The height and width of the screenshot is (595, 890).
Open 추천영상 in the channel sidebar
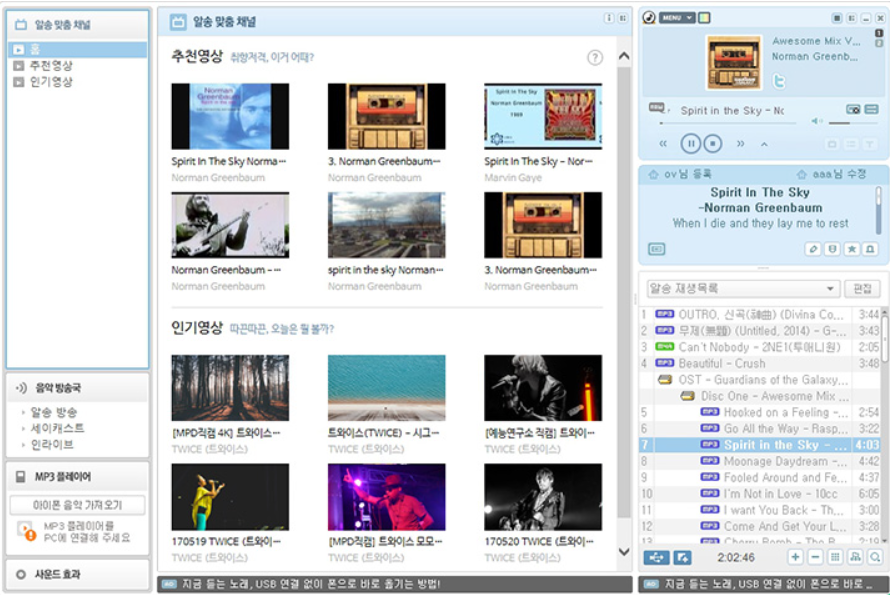coord(51,66)
